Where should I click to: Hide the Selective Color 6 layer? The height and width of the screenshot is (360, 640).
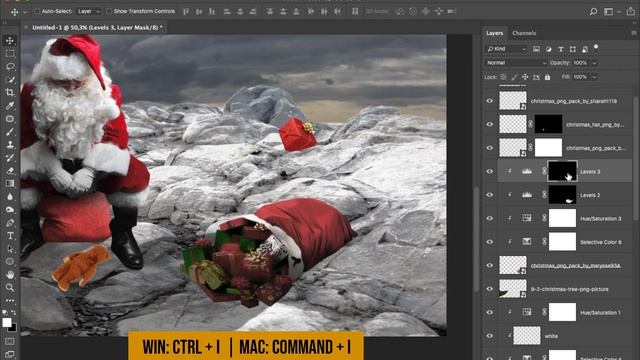tap(489, 242)
